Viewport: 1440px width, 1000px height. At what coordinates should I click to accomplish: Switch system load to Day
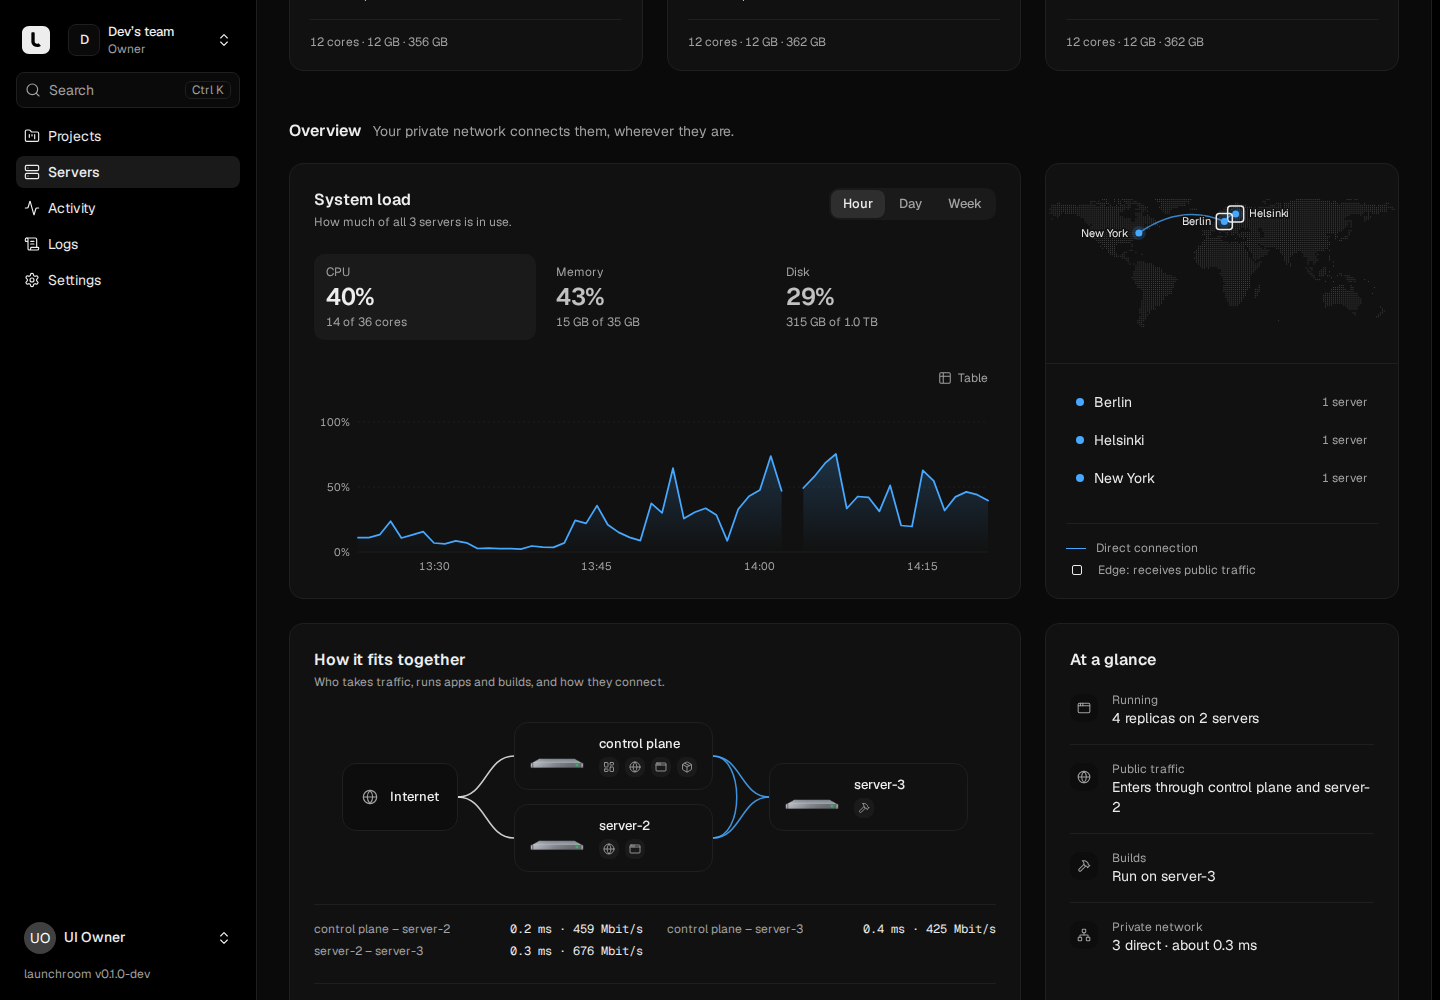[910, 204]
